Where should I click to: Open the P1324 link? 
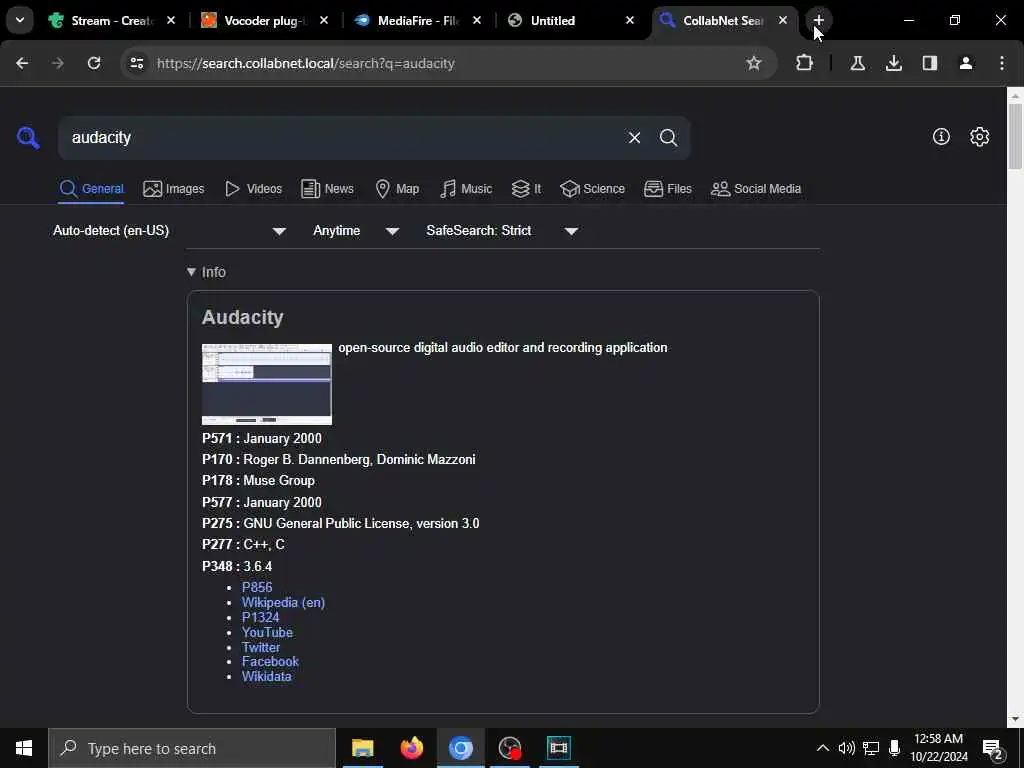click(x=261, y=617)
